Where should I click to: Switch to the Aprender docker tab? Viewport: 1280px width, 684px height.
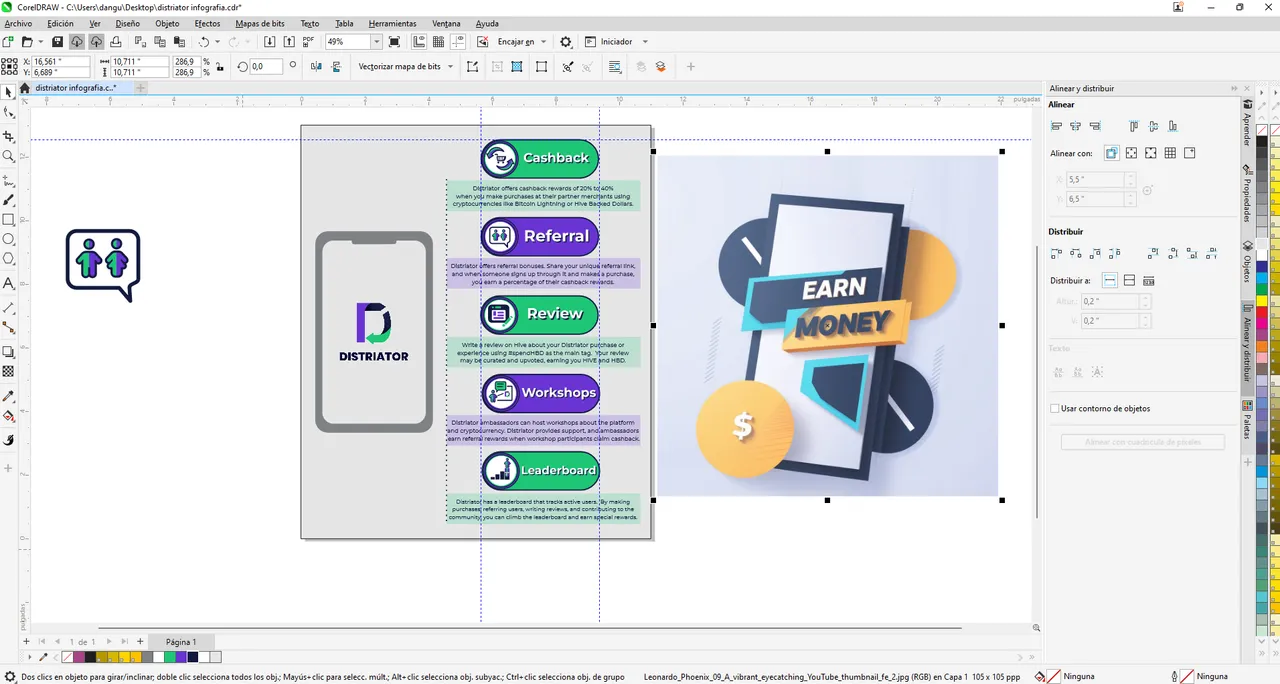(x=1247, y=124)
